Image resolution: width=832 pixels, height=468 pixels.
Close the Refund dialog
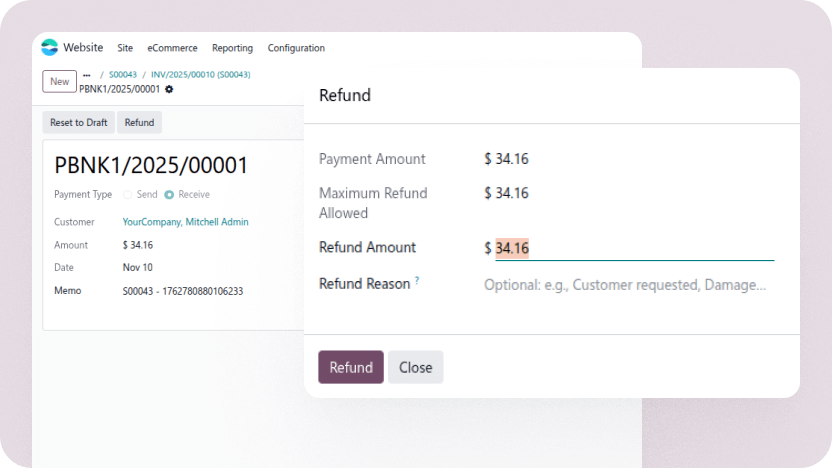415,367
